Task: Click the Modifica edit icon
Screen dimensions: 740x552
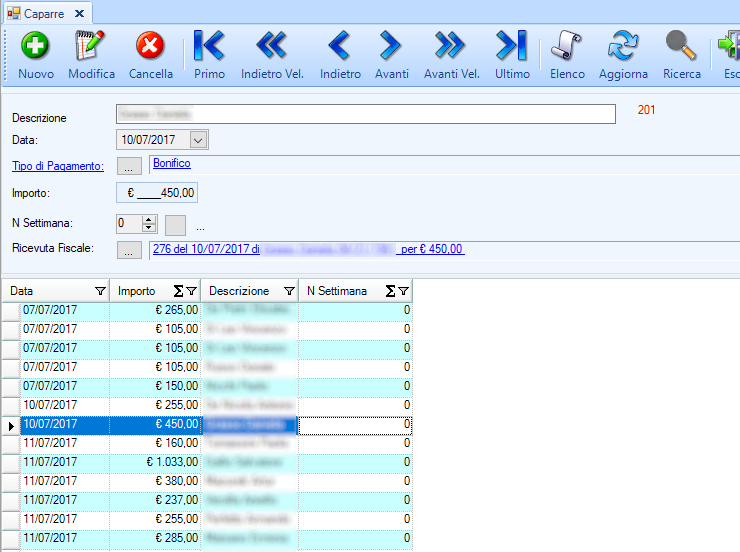Action: tap(91, 46)
